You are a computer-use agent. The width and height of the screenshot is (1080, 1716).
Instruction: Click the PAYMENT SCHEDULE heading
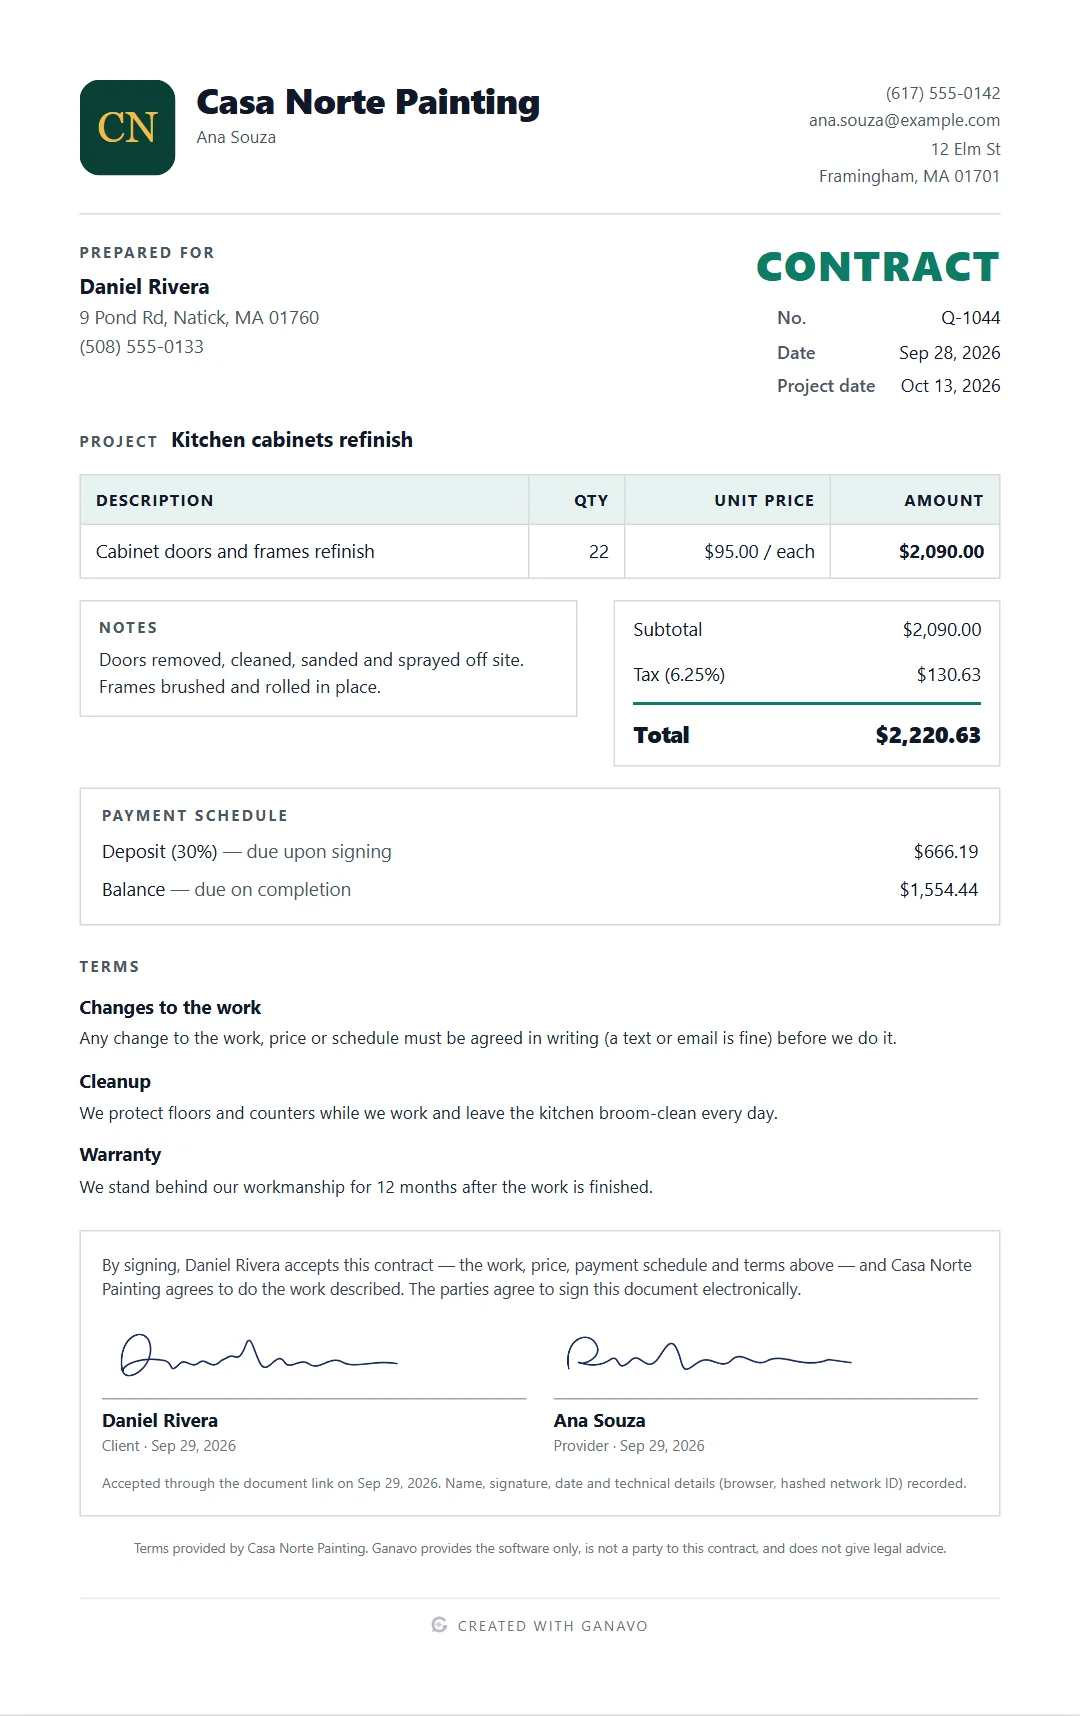pyautogui.click(x=195, y=816)
